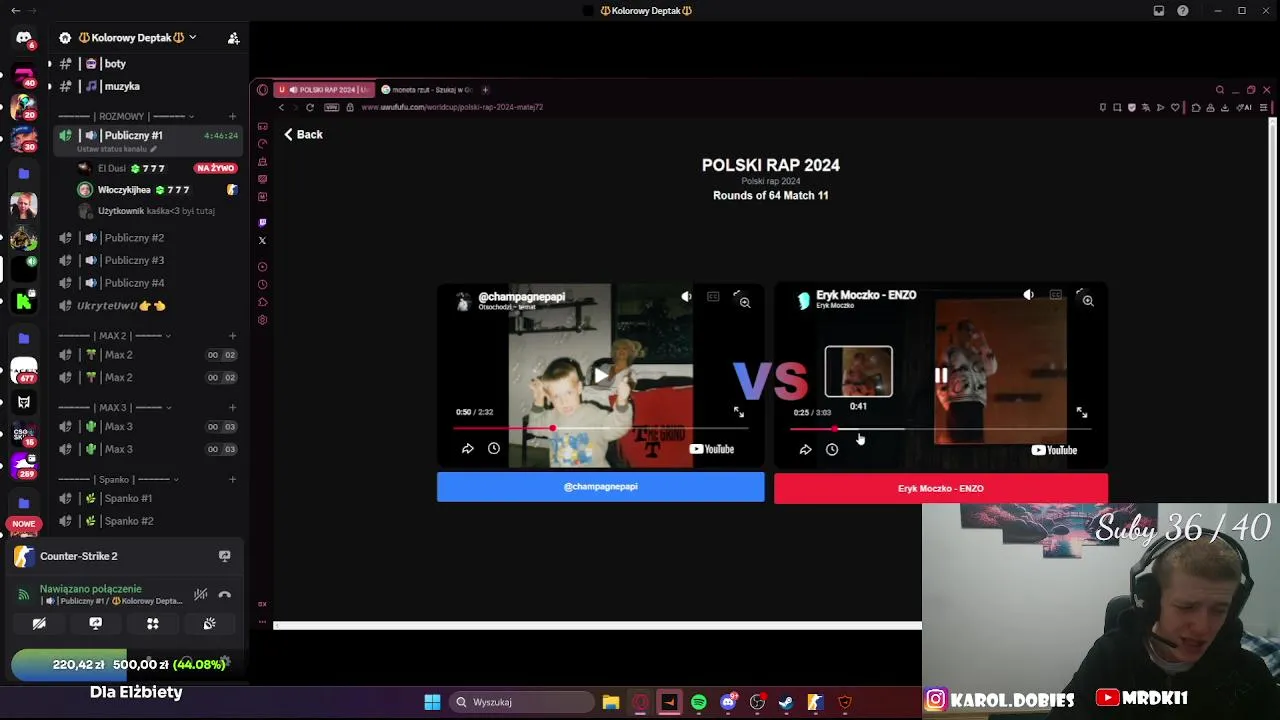Mute the @champagnepapi video volume
1280x720 pixels.
tap(686, 297)
